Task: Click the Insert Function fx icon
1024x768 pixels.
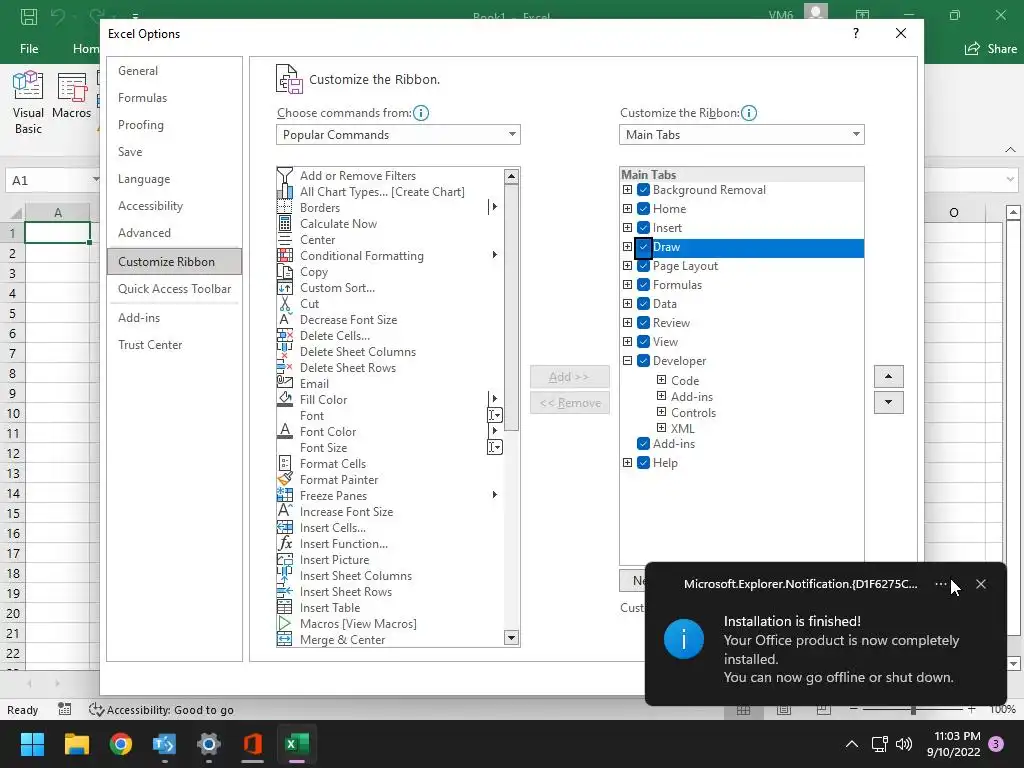Action: click(x=285, y=543)
